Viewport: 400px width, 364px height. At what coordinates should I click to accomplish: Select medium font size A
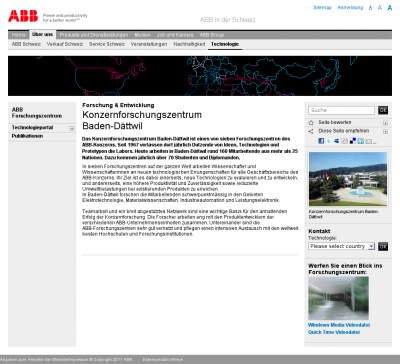point(379,7)
